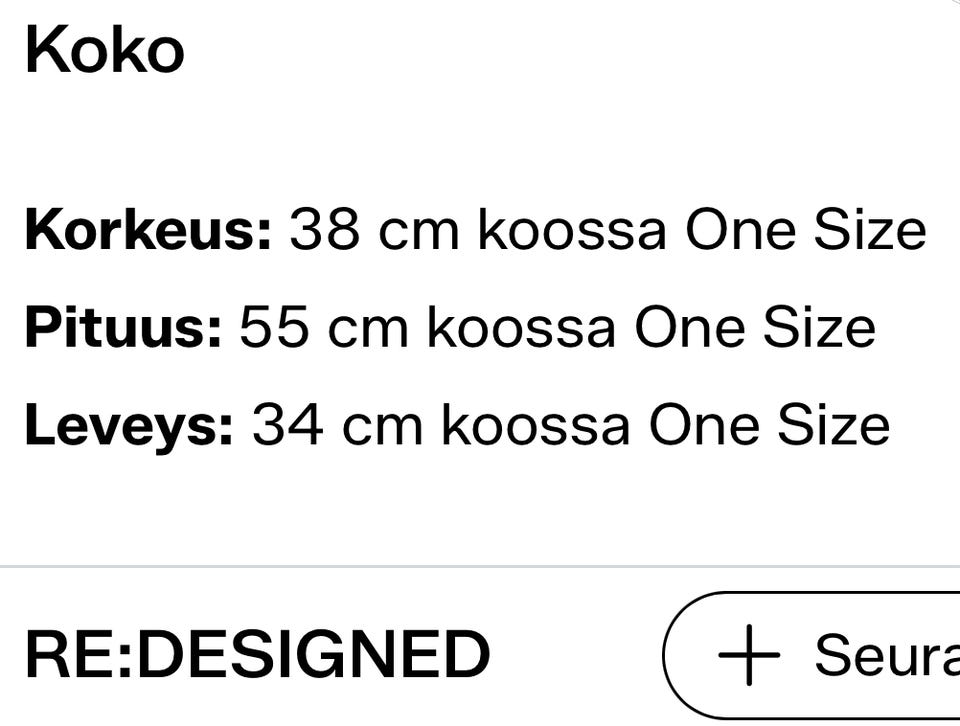Click One Size in the Pituus row
The image size is (960, 726).
coord(755,327)
